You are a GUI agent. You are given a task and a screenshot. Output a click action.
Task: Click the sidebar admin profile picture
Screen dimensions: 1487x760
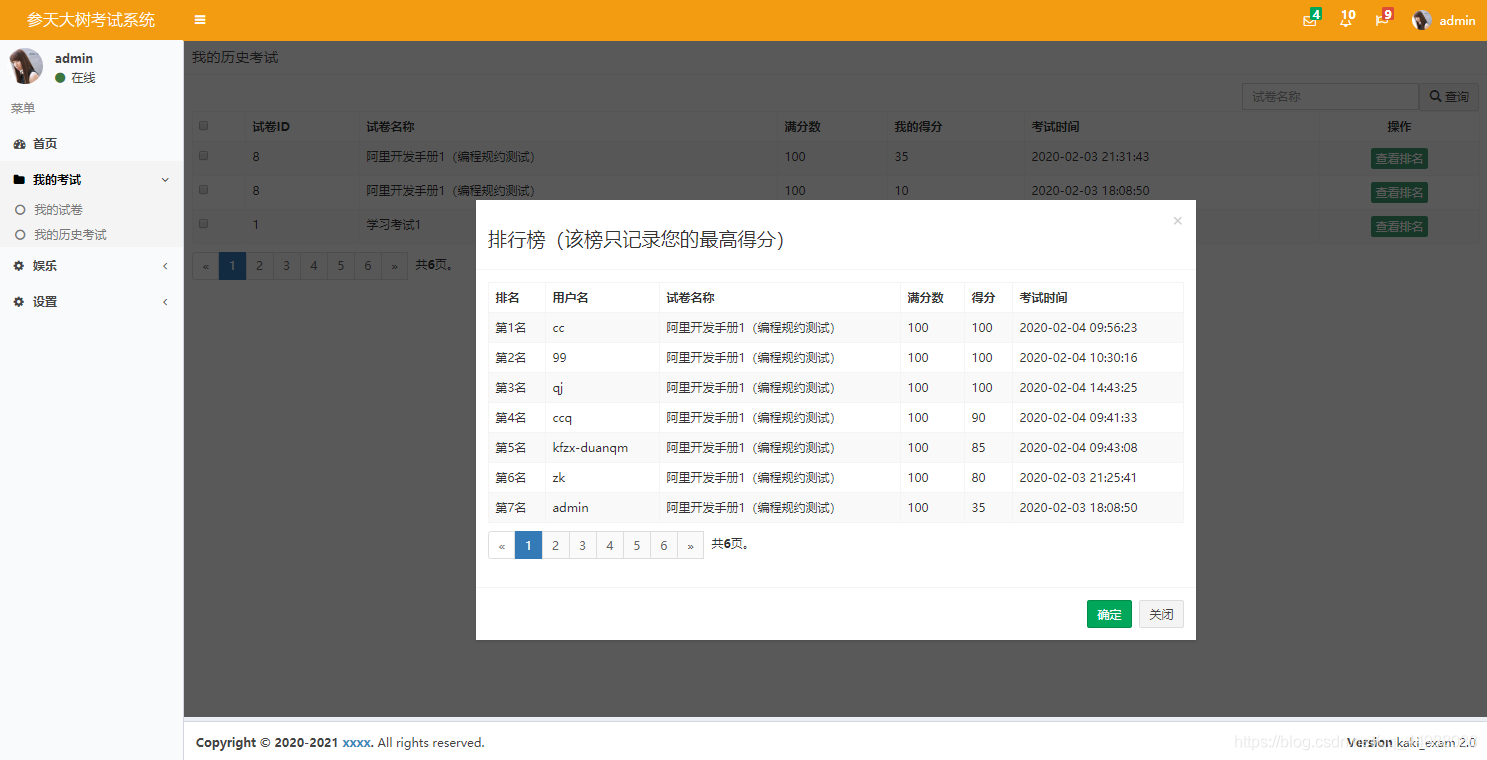[x=26, y=66]
